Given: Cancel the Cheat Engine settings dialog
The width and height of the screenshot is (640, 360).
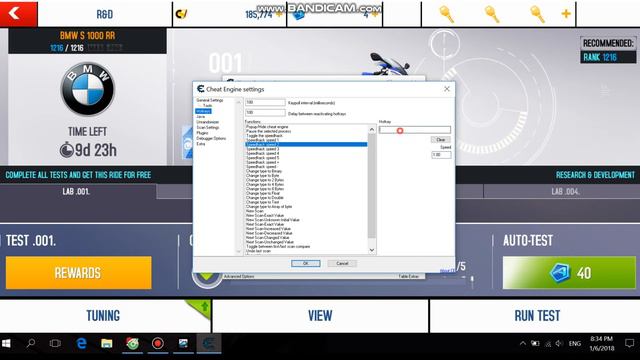Looking at the screenshot, I should pyautogui.click(x=342, y=263).
